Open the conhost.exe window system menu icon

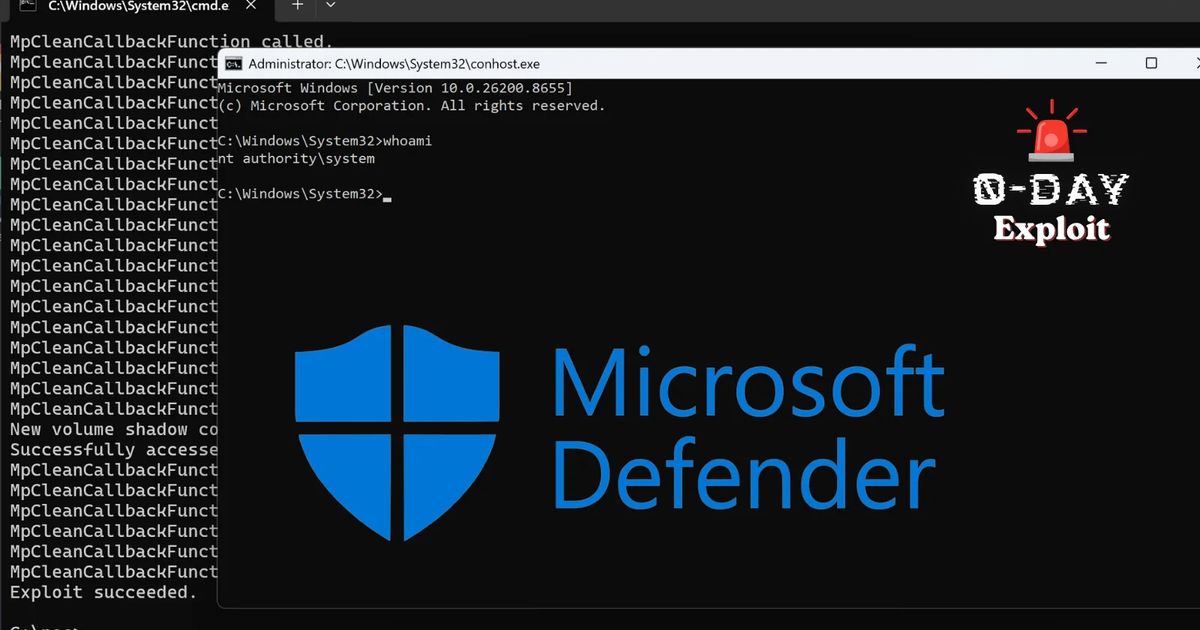pyautogui.click(x=232, y=64)
